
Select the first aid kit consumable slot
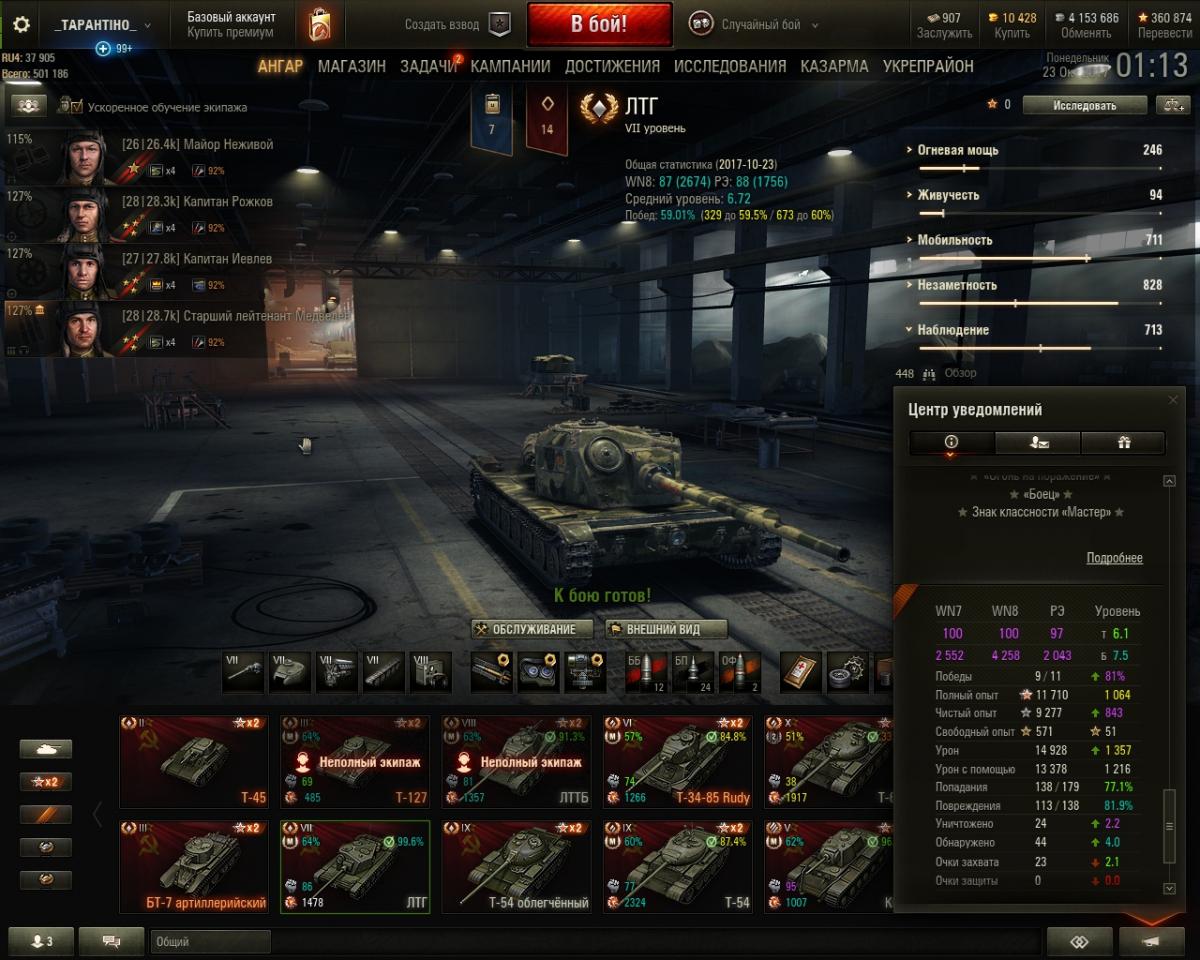coord(800,671)
